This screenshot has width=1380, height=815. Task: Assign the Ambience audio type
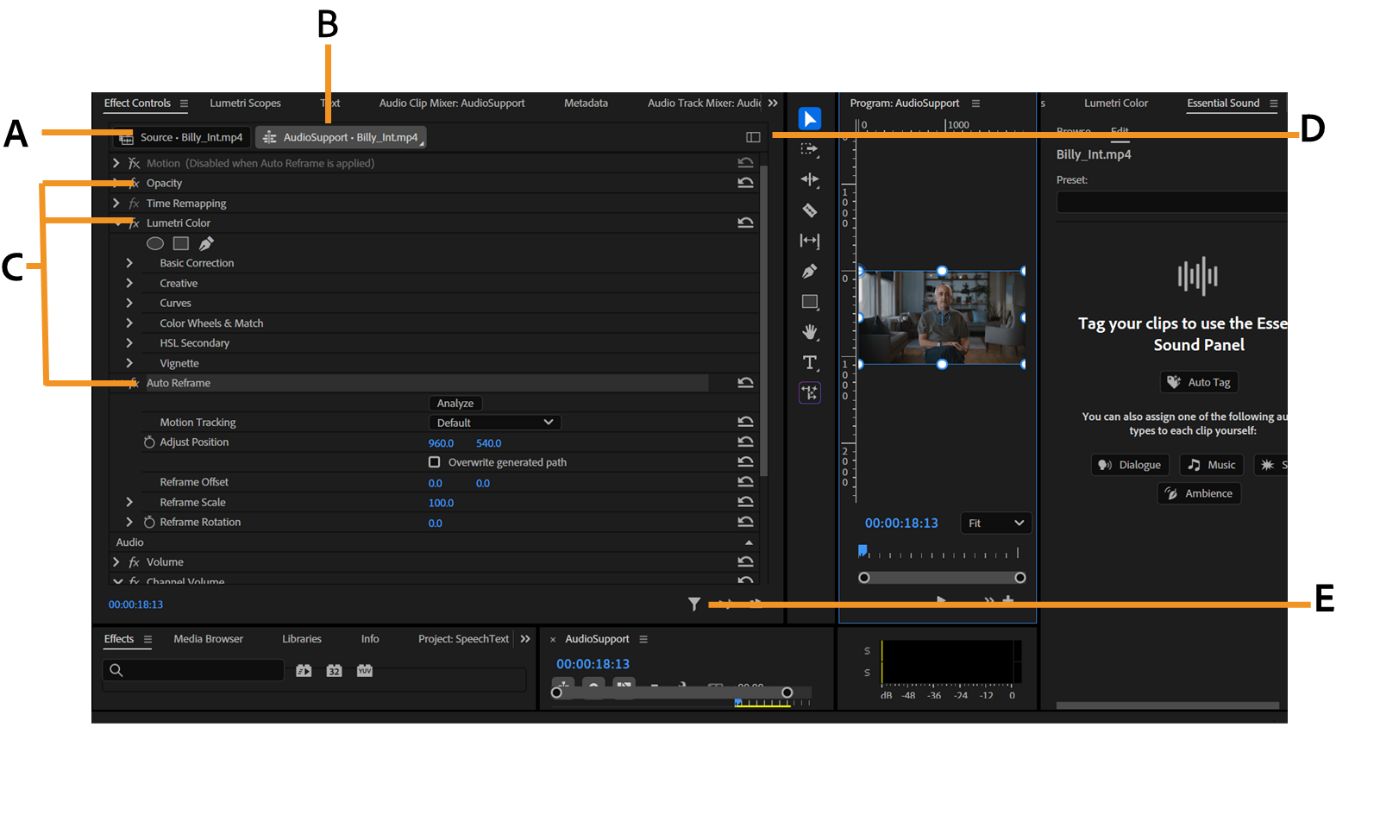click(x=1199, y=493)
